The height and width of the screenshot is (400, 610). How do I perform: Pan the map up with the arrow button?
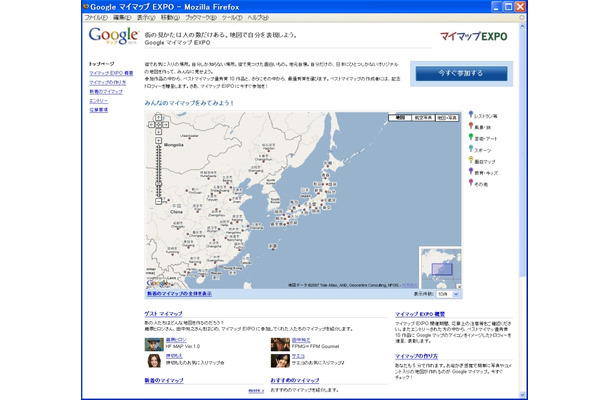(x=158, y=117)
